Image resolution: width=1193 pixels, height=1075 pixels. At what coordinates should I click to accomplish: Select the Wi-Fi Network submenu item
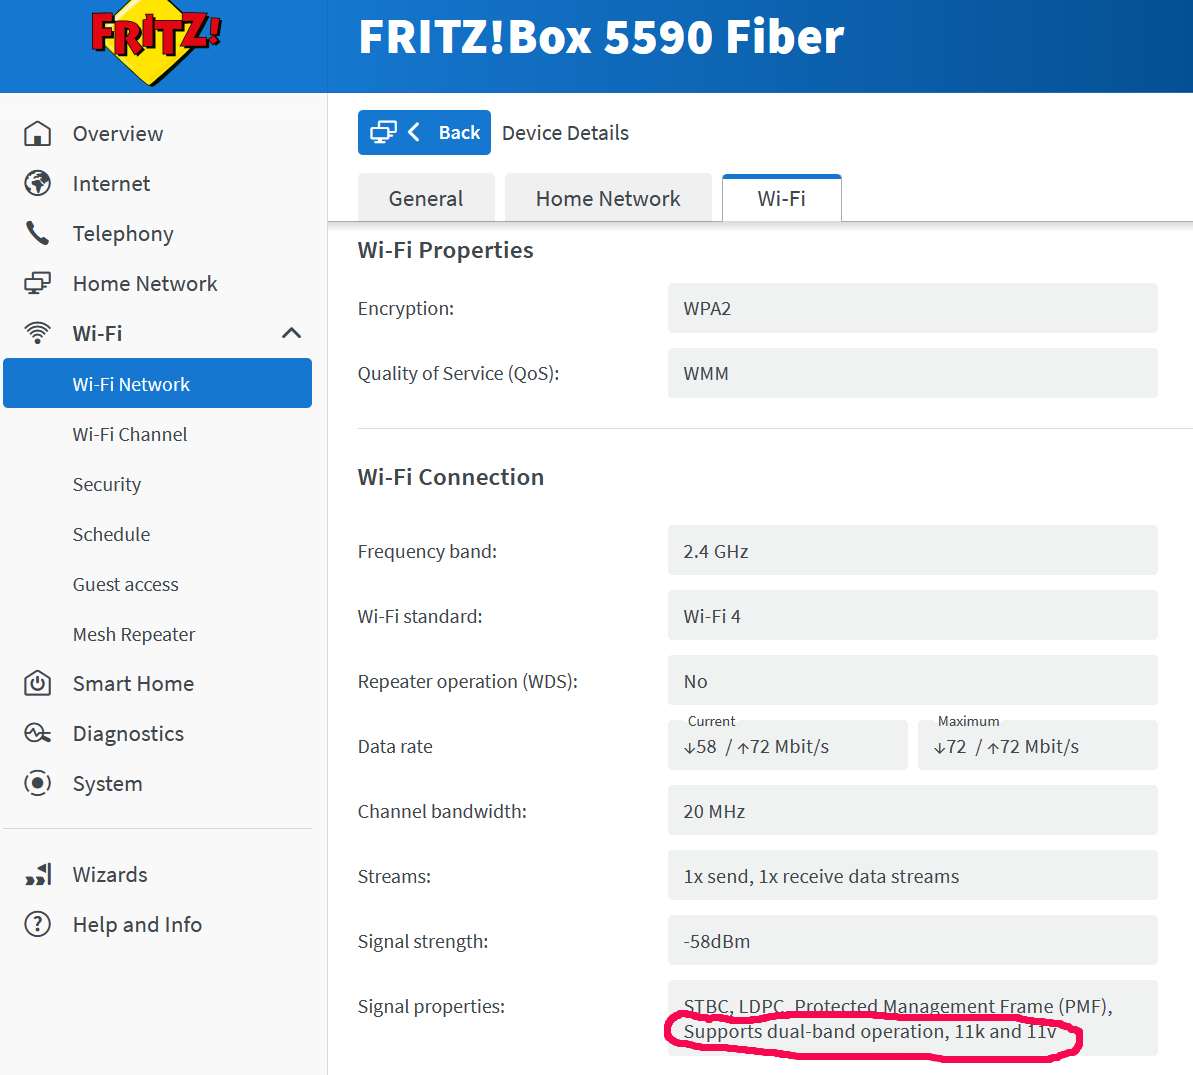[x=157, y=383]
